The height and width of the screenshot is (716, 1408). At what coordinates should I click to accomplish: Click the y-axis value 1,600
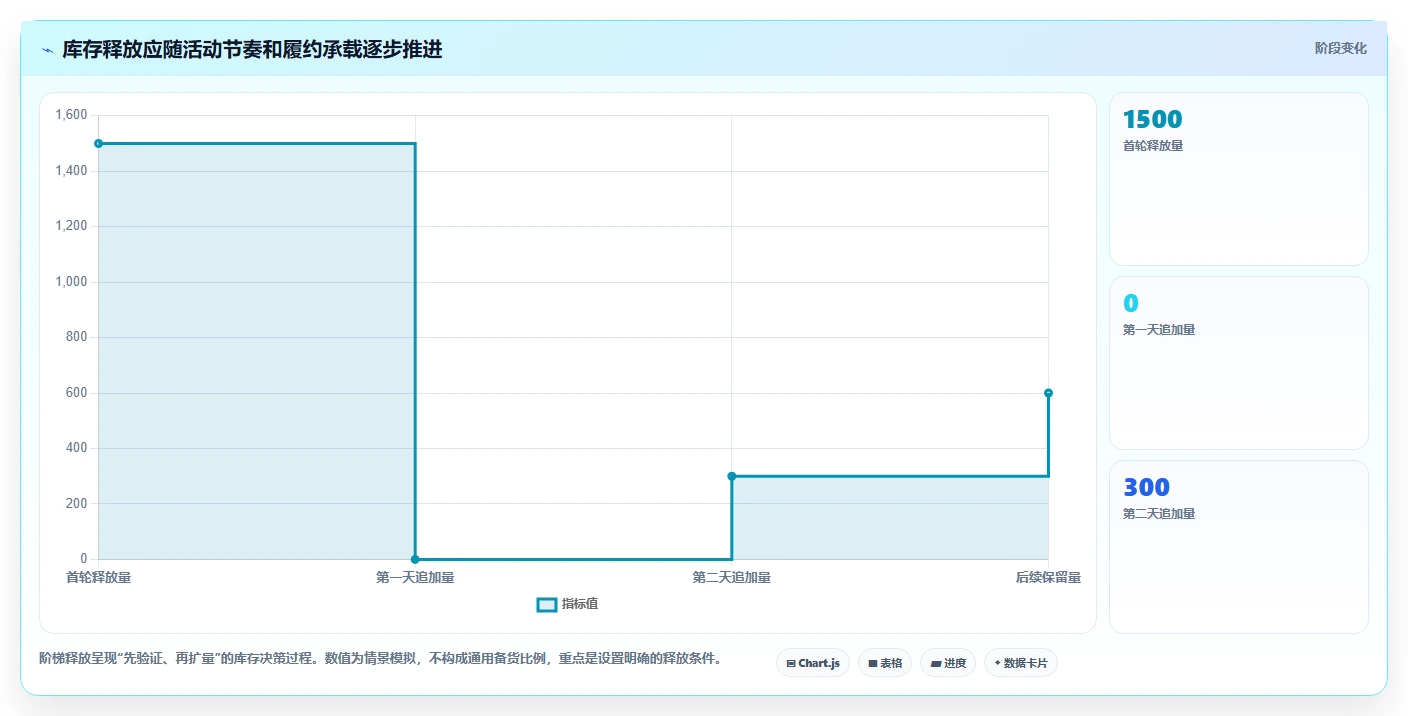click(x=71, y=115)
